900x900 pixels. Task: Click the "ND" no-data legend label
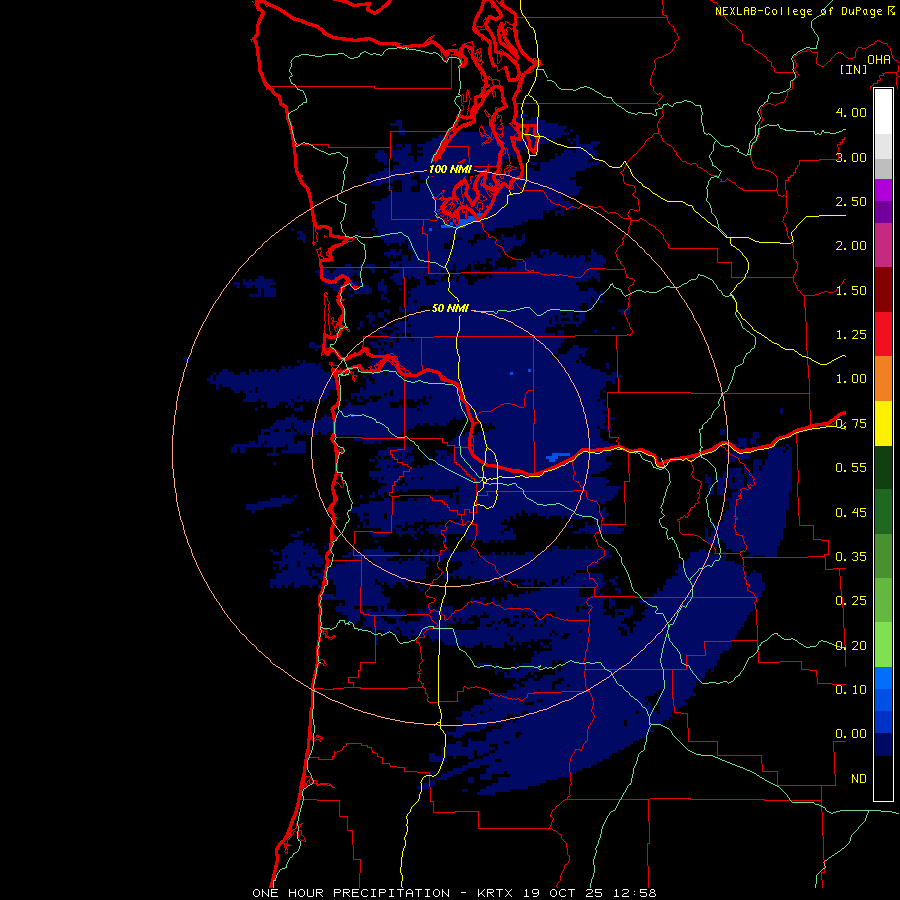859,779
